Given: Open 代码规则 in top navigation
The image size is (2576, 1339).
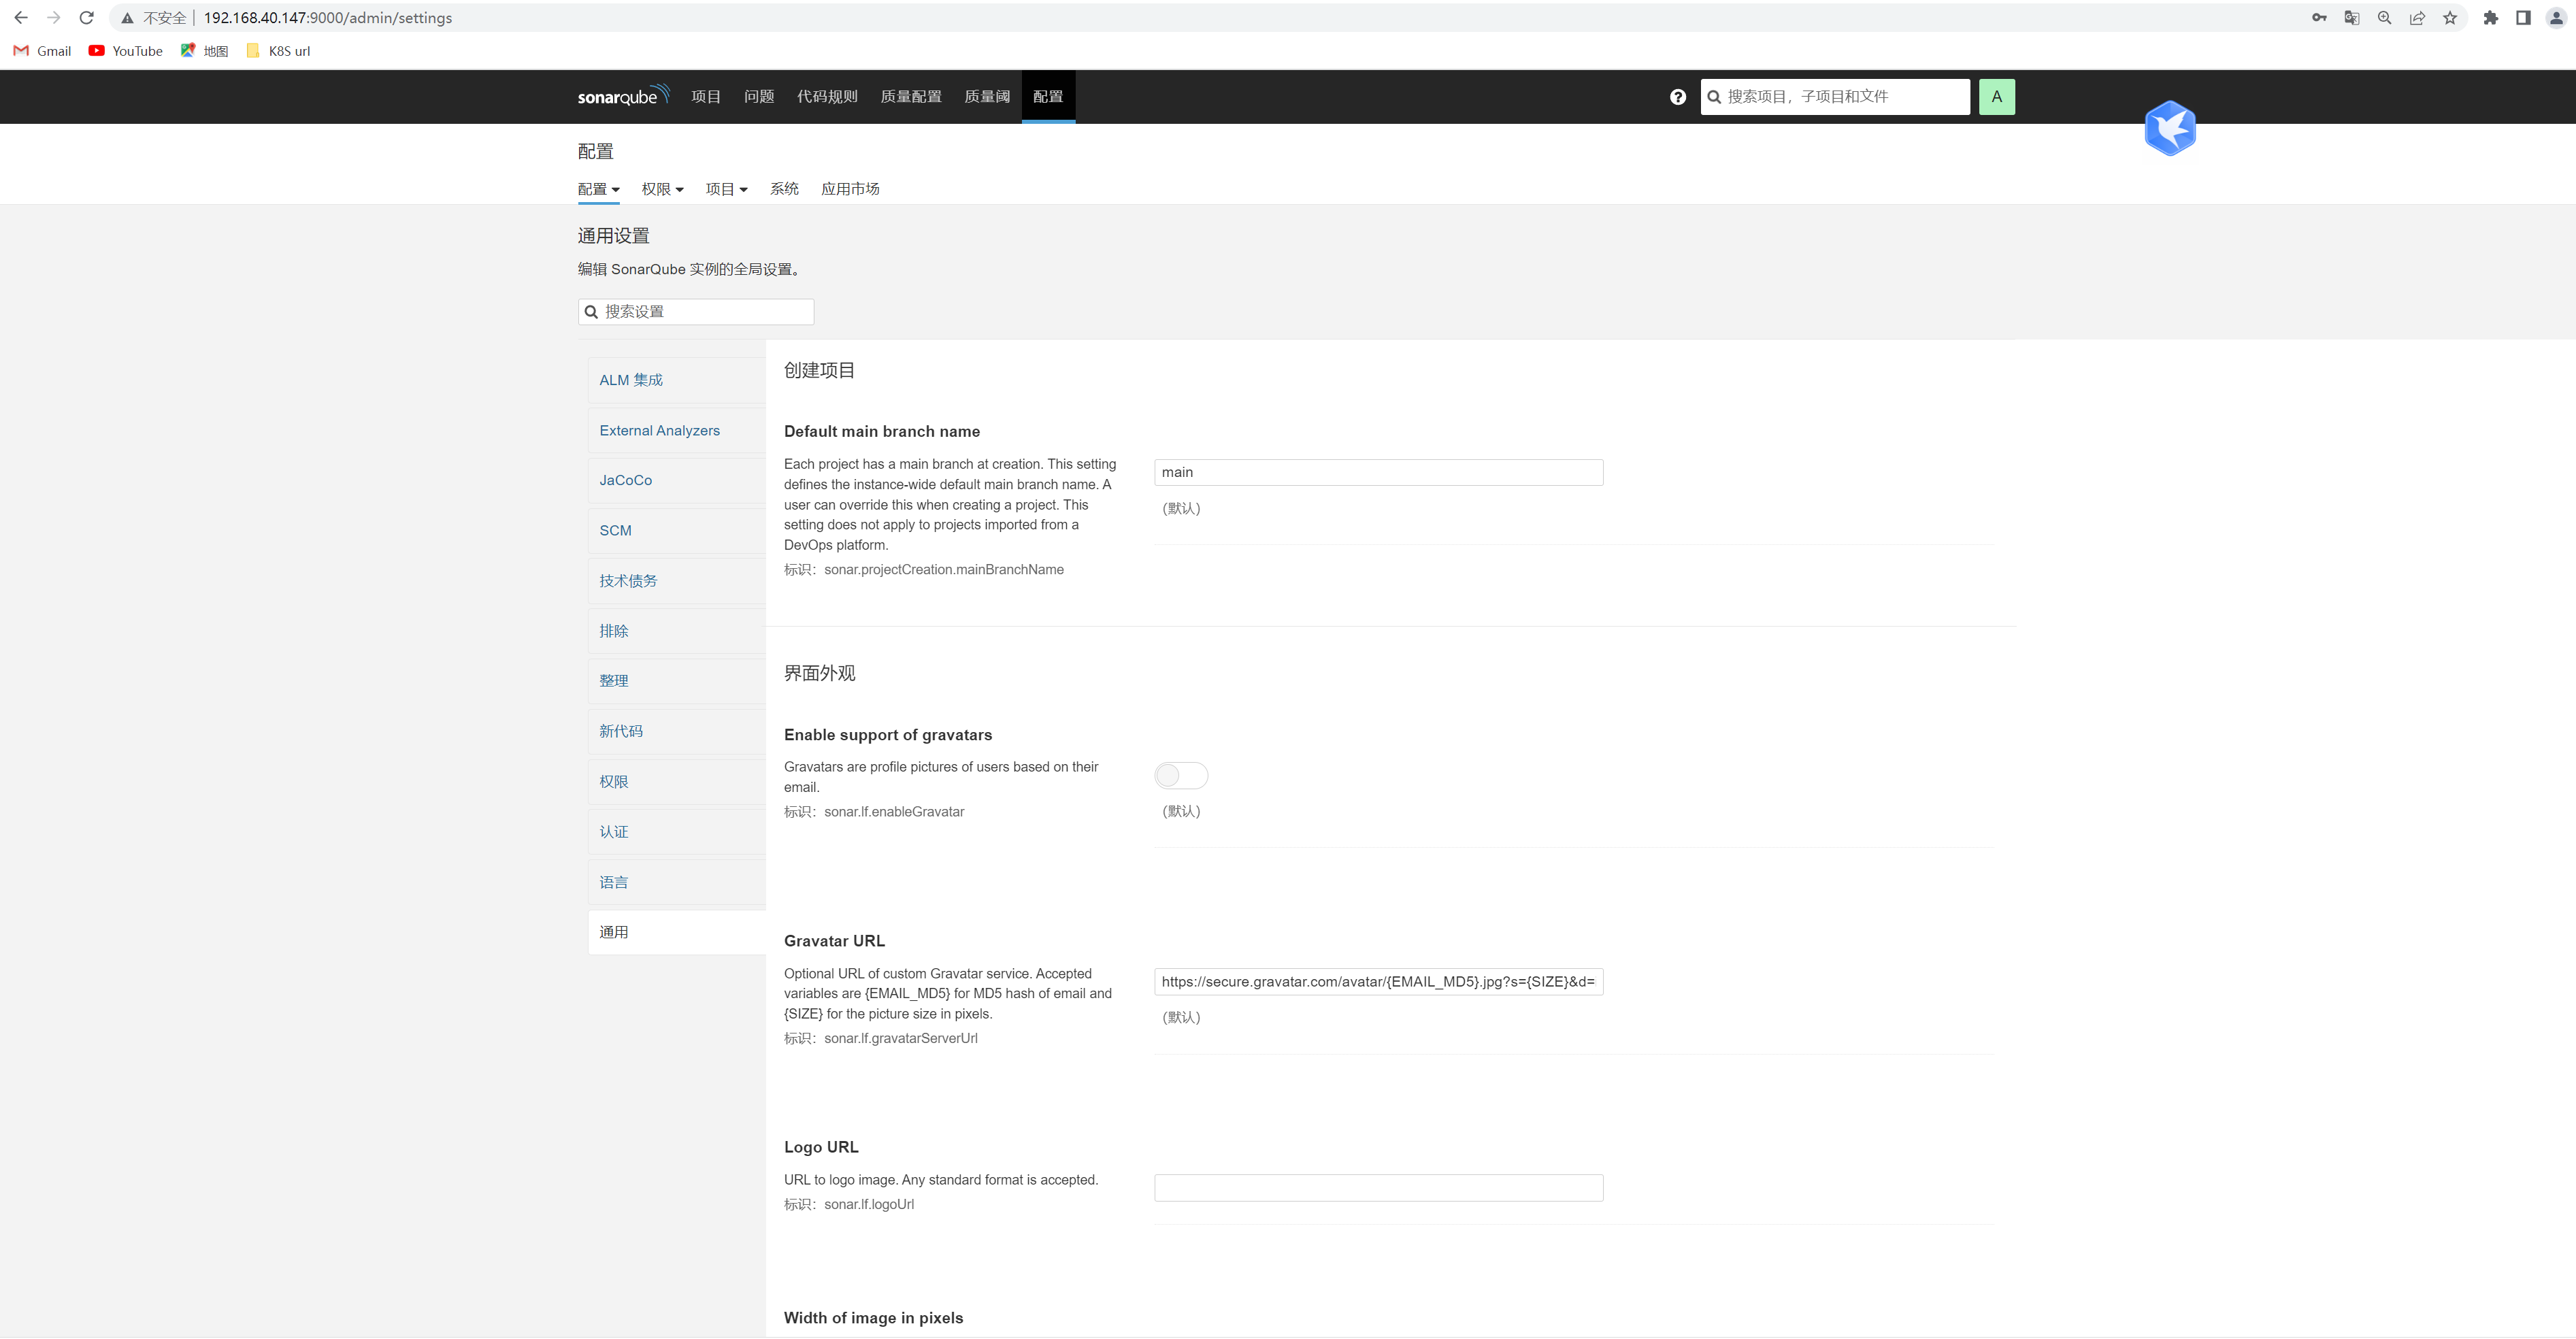Looking at the screenshot, I should tap(826, 97).
